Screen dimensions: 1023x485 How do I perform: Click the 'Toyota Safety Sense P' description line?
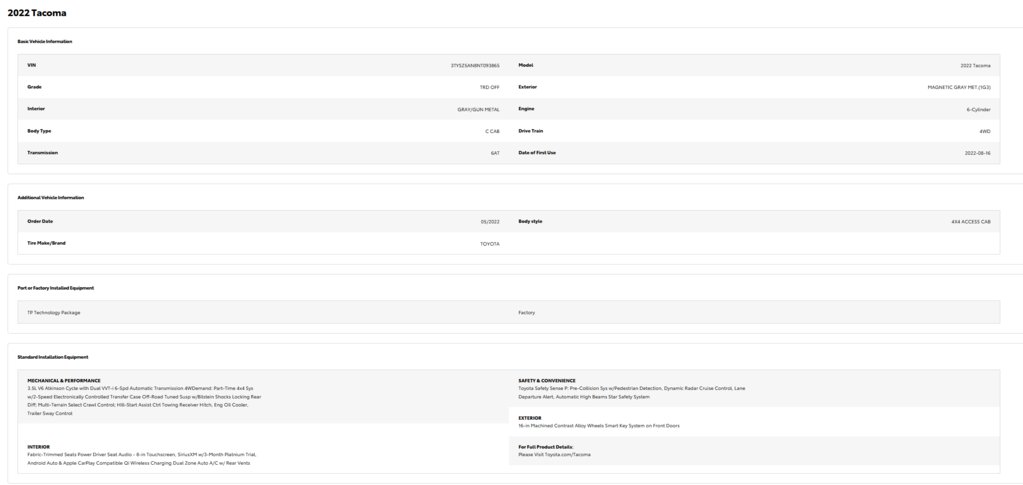click(x=632, y=388)
